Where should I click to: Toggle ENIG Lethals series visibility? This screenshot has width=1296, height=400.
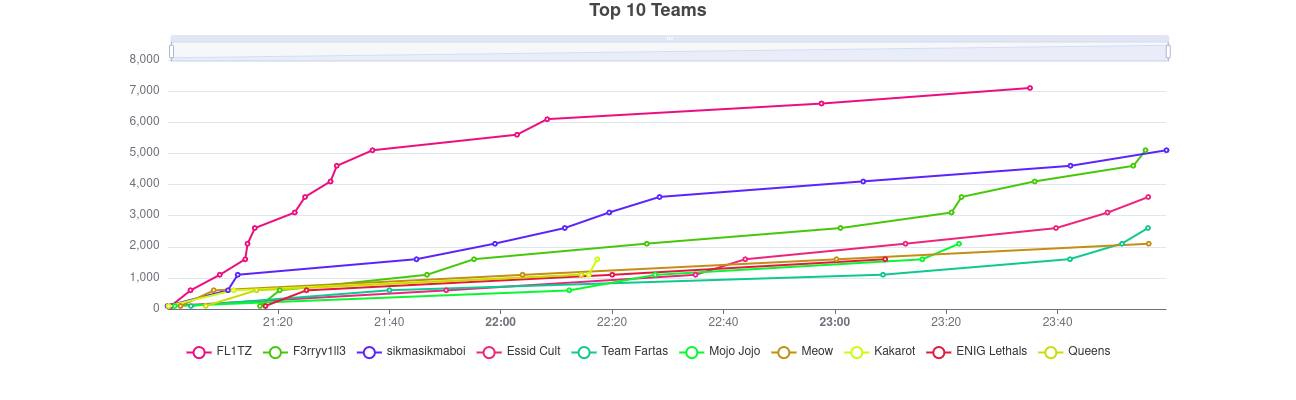coord(991,351)
